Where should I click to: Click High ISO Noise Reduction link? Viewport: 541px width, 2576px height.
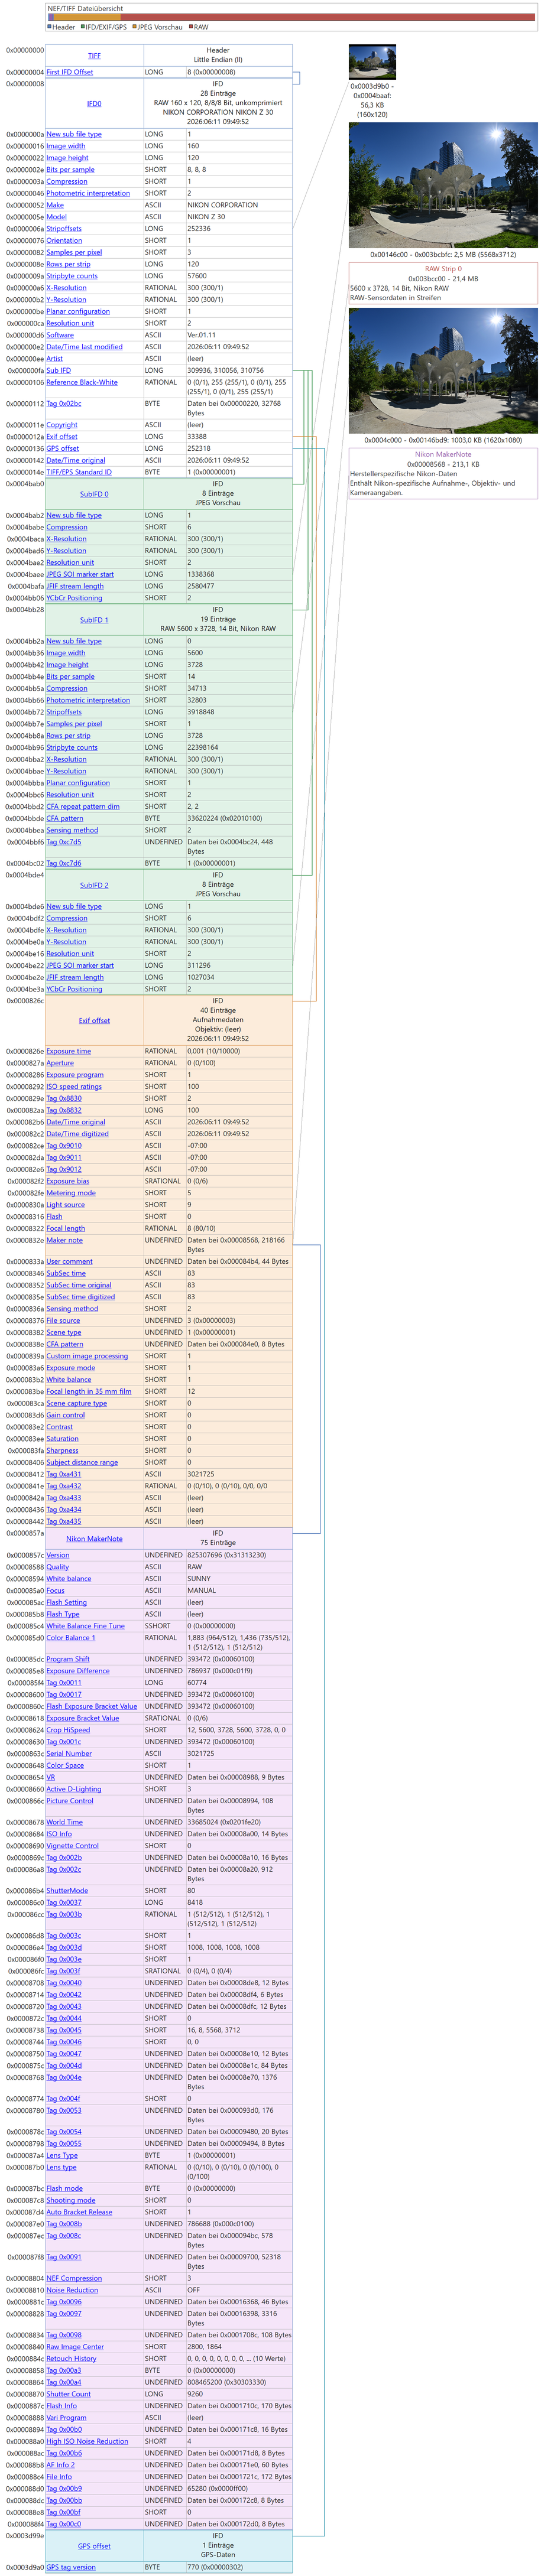coord(87,2441)
